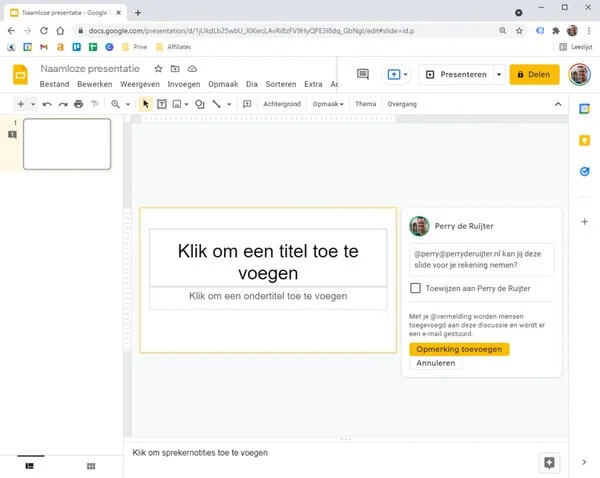
Task: Check Toewijzen aan Perry de Ruijter
Action: click(x=415, y=288)
